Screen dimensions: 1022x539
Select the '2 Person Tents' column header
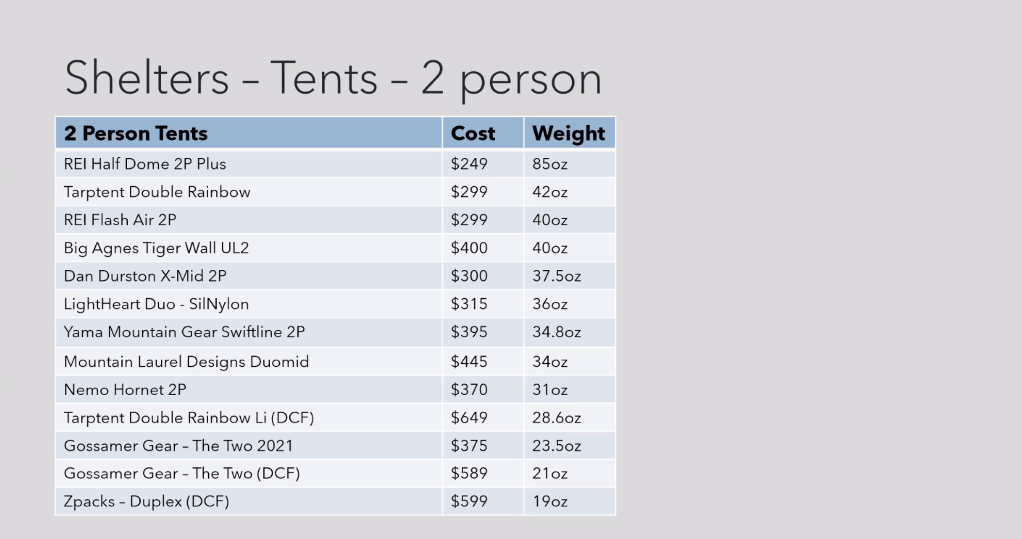[136, 133]
